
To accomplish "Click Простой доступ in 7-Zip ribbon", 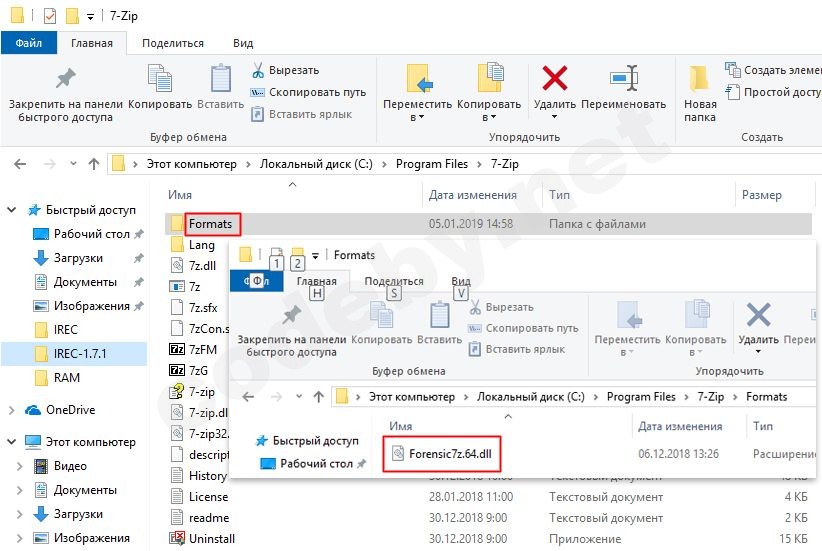I will point(773,92).
